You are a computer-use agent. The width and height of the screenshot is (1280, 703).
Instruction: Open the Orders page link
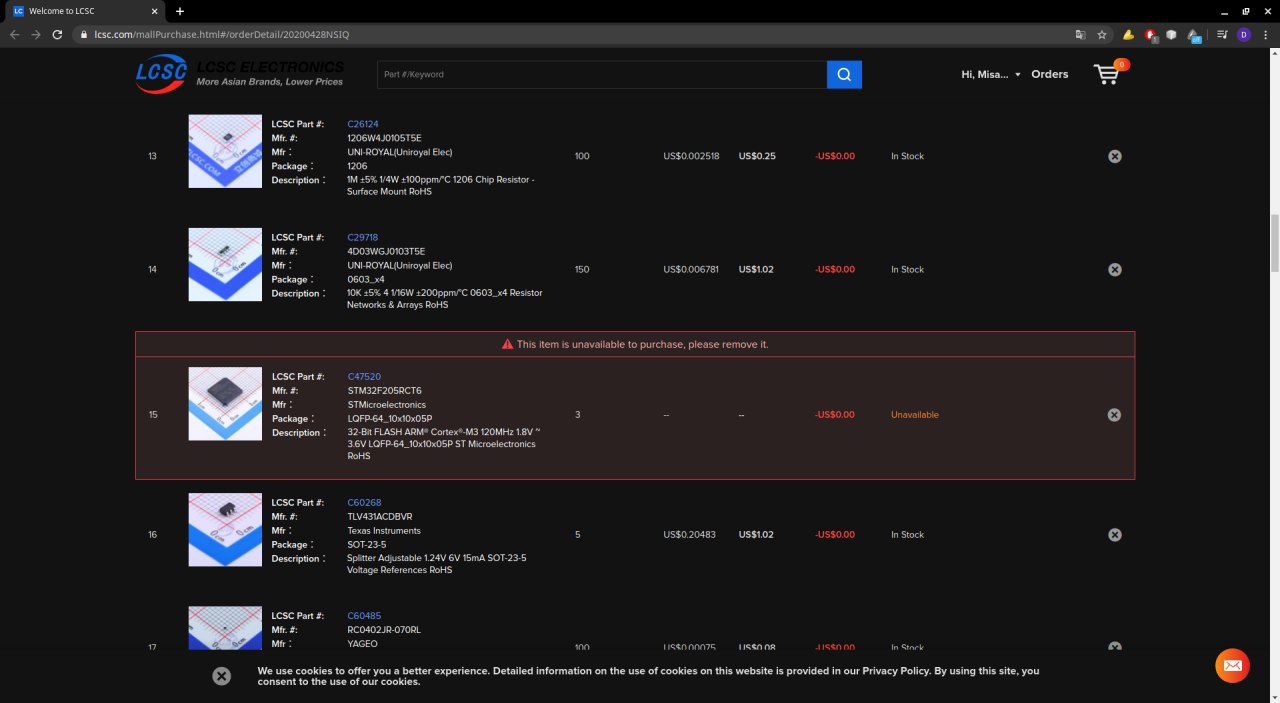(1050, 74)
